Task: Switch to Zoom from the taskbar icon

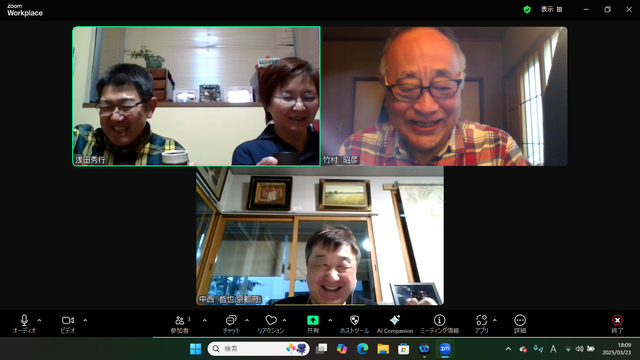Action: pyautogui.click(x=445, y=349)
